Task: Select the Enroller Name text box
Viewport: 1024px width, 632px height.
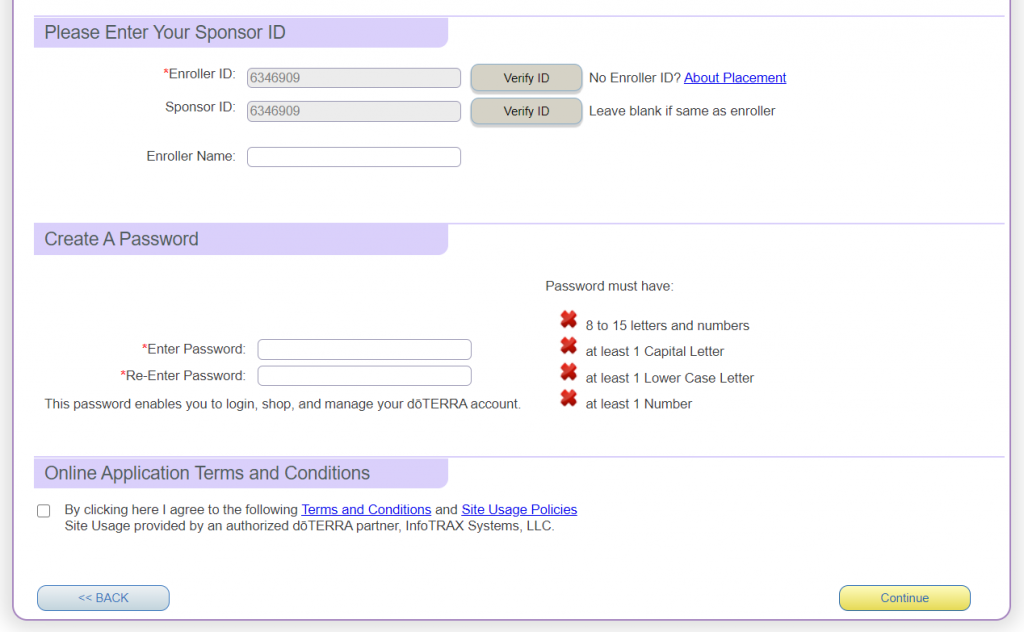Action: coord(353,157)
